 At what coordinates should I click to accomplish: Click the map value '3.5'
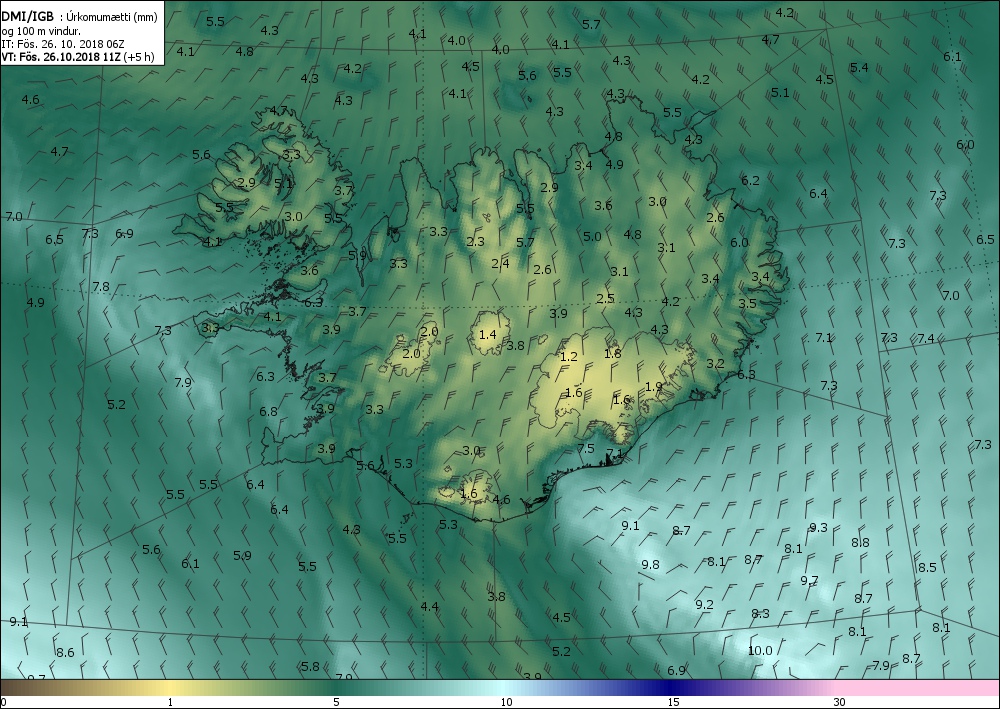[747, 303]
